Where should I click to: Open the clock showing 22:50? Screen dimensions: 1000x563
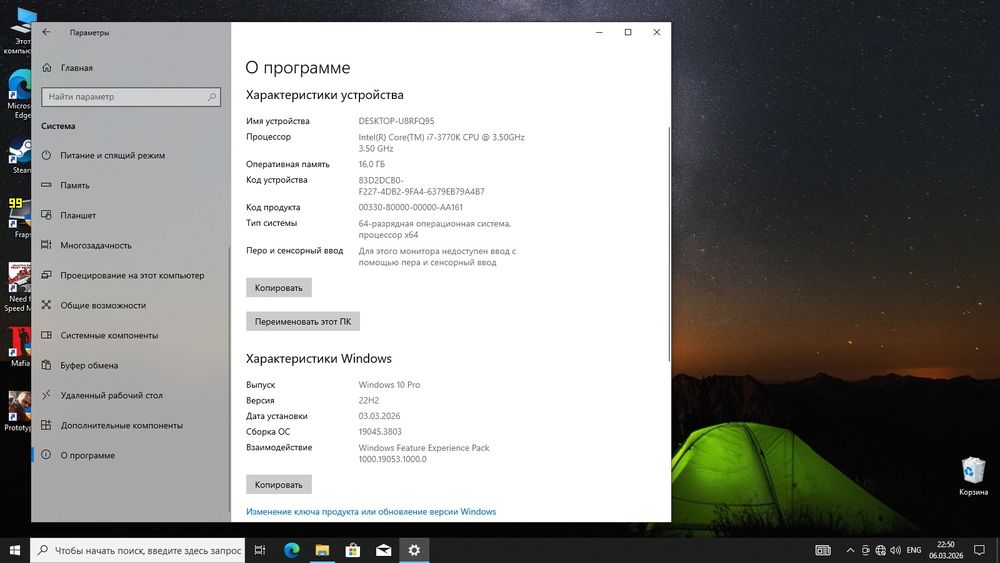946,550
